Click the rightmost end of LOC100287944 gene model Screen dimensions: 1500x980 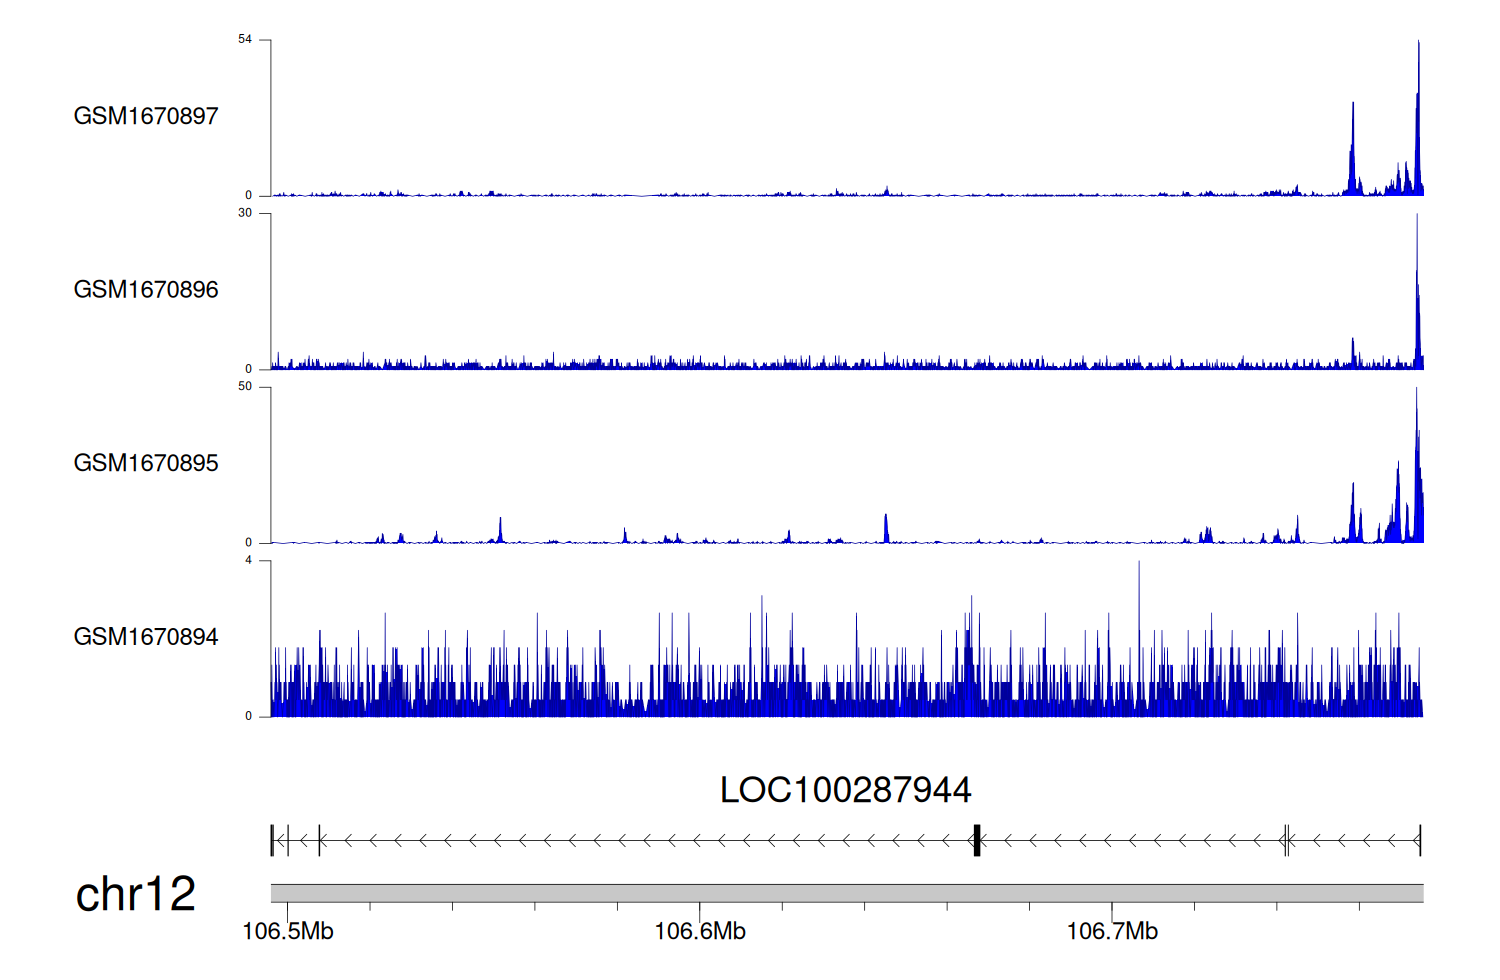pos(1419,841)
